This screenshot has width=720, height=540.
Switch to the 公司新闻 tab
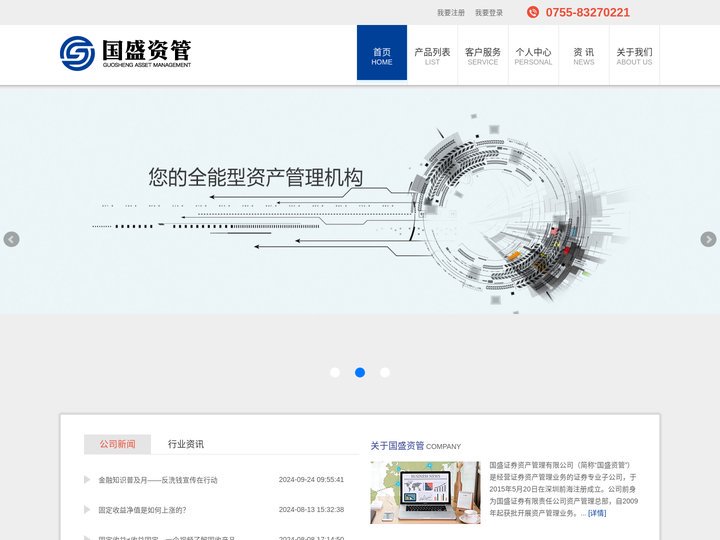coord(117,444)
